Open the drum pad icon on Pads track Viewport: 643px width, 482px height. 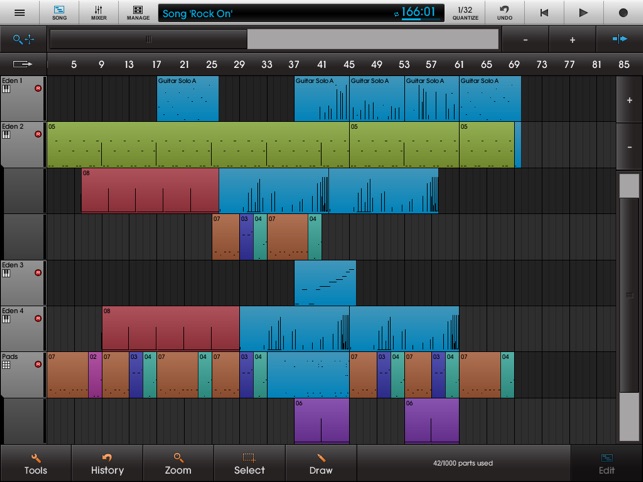click(7, 365)
